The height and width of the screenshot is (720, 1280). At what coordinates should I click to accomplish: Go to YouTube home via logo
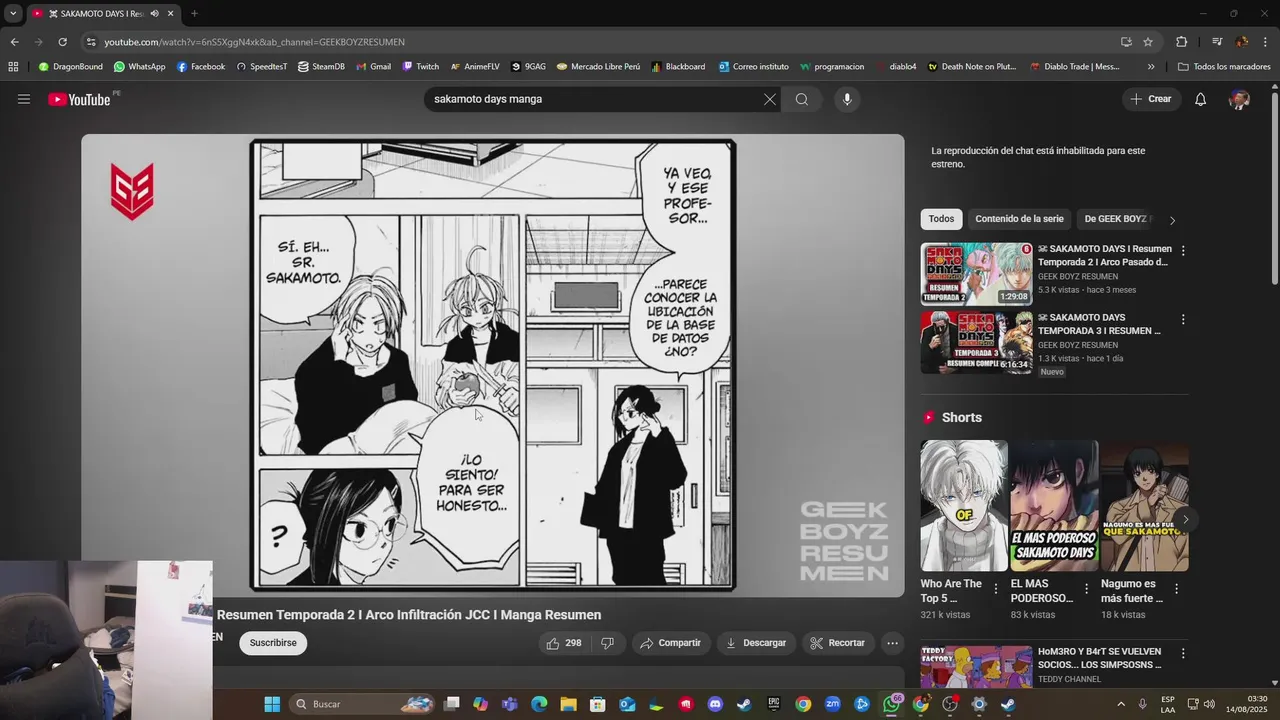pyautogui.click(x=79, y=99)
